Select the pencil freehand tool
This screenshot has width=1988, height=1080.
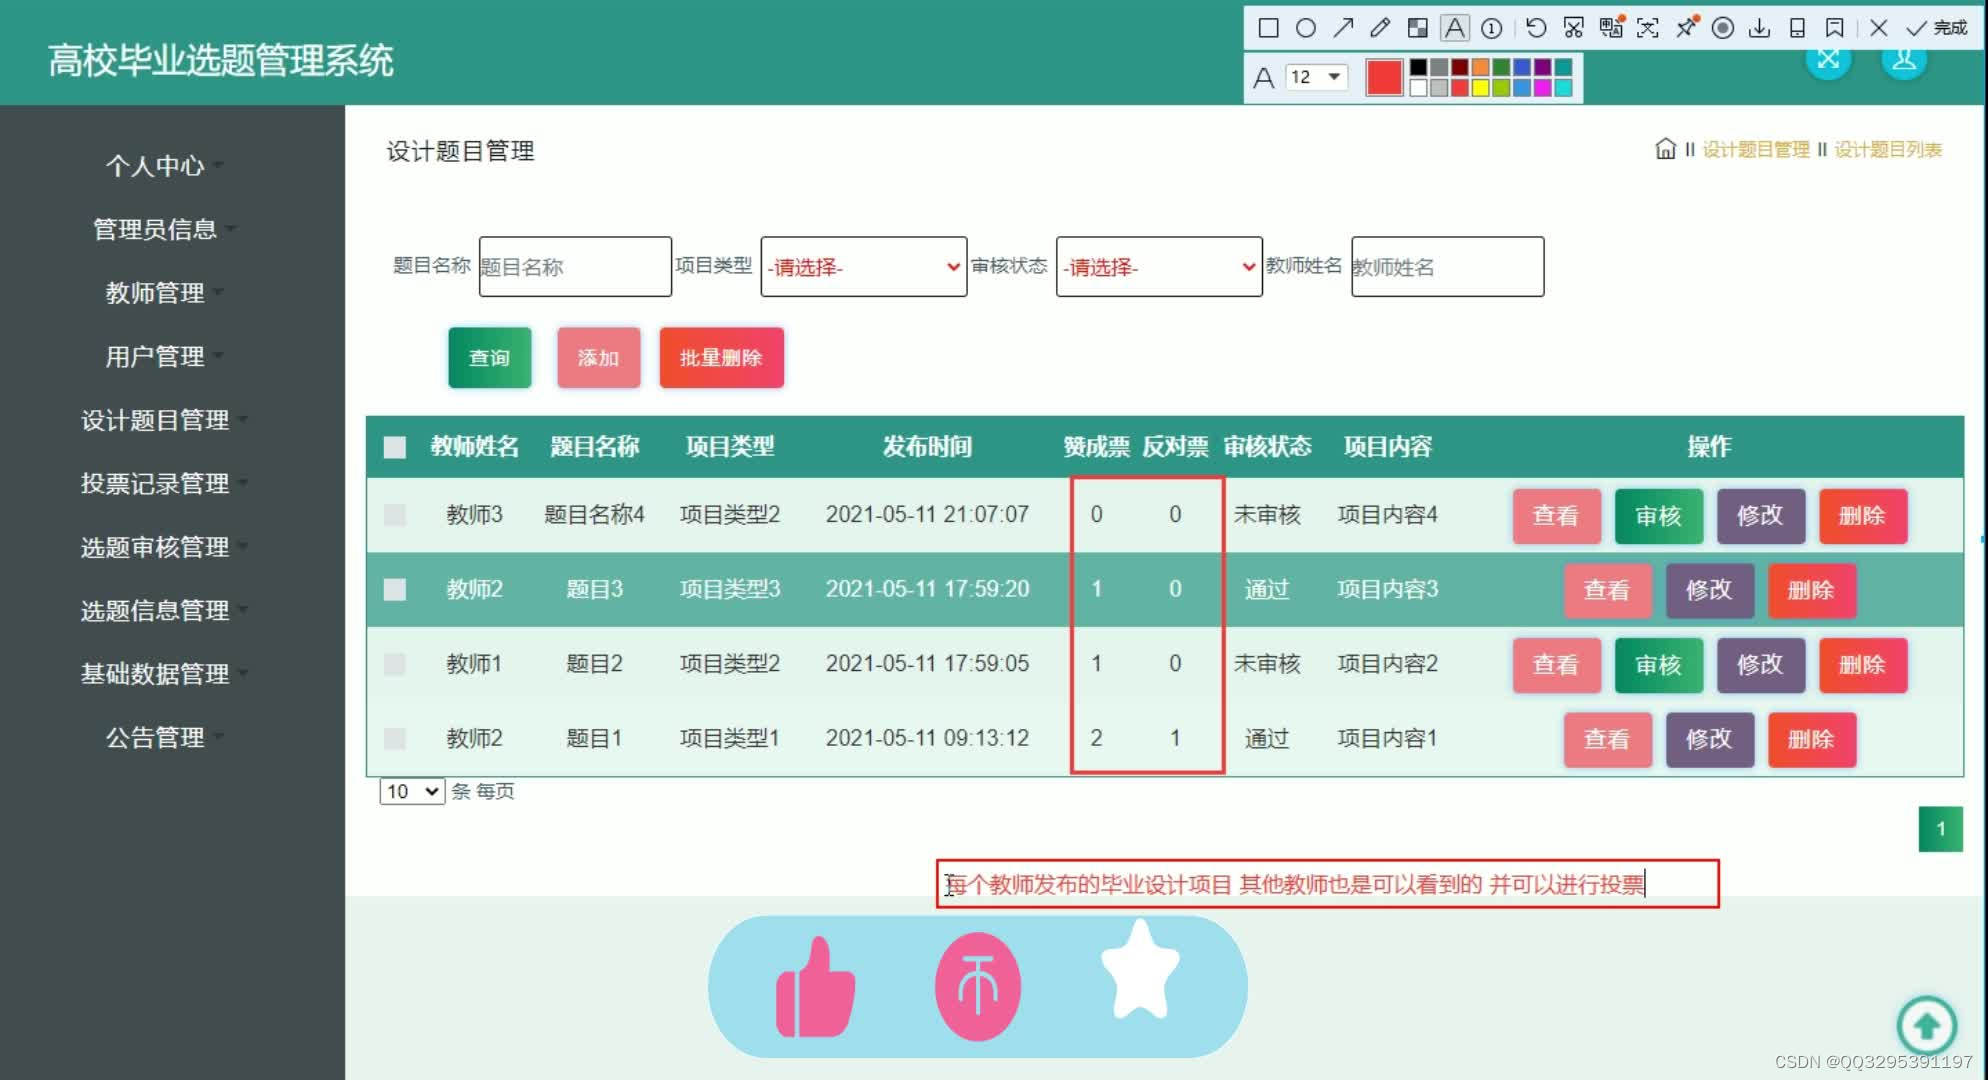pos(1380,28)
